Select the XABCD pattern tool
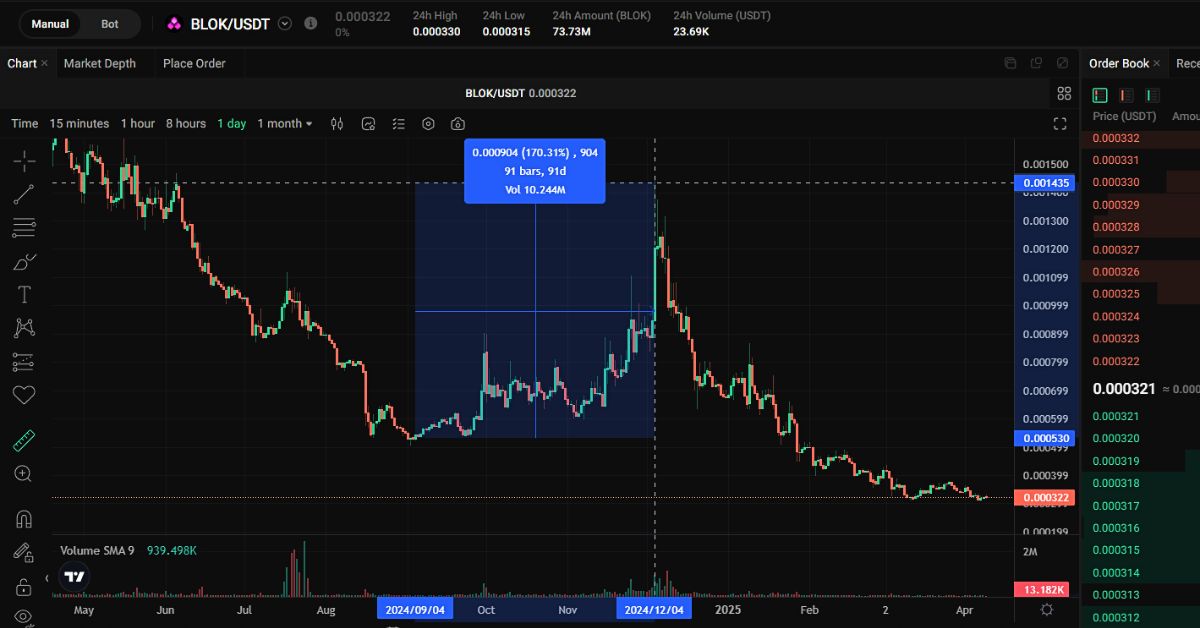 [x=24, y=327]
